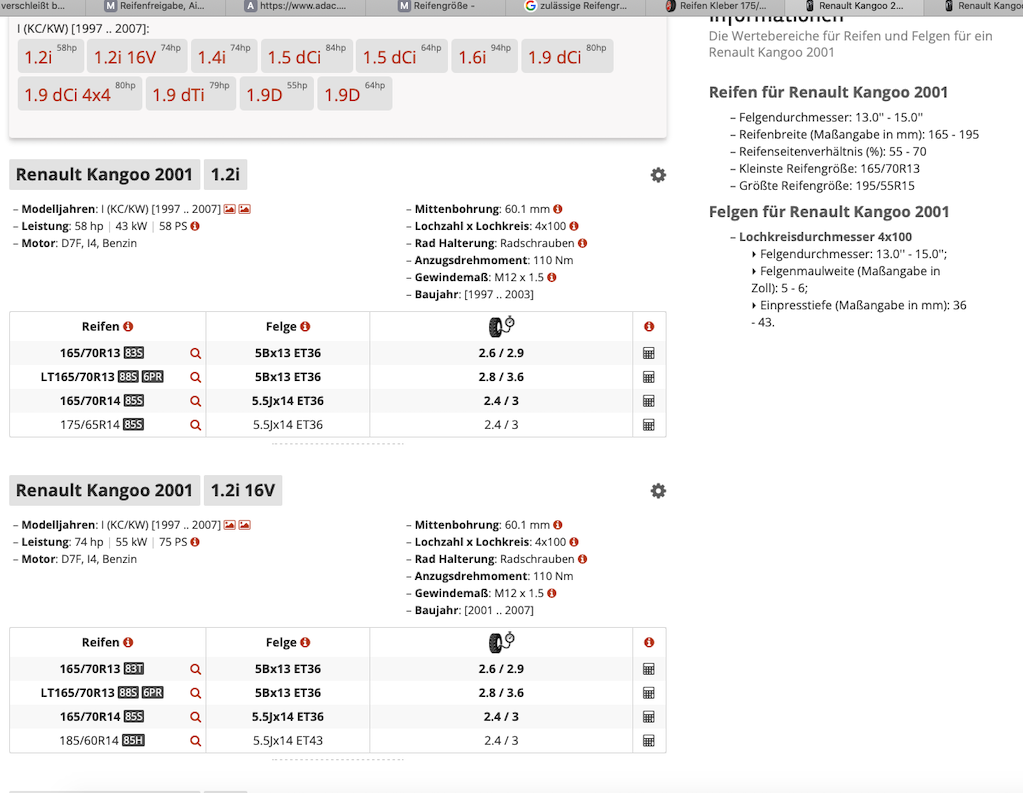Click magnifier next to 185/60R14 85H
Screen dimensions: 1023x793
(196, 741)
